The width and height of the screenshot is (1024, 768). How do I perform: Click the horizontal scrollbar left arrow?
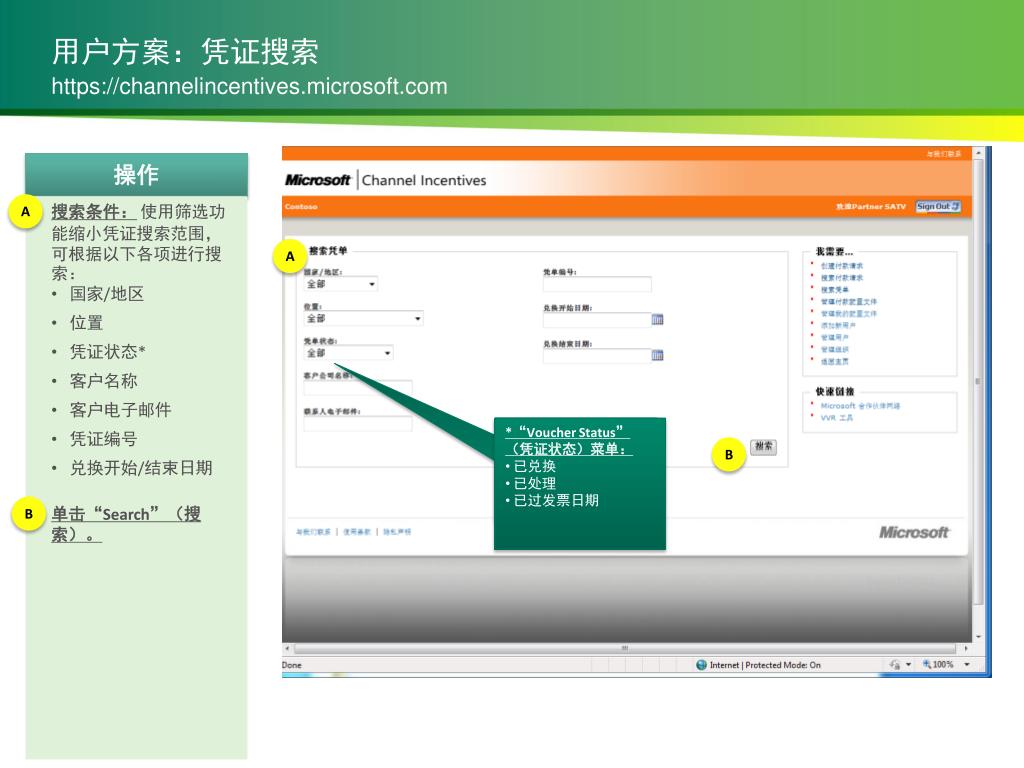pyautogui.click(x=287, y=648)
